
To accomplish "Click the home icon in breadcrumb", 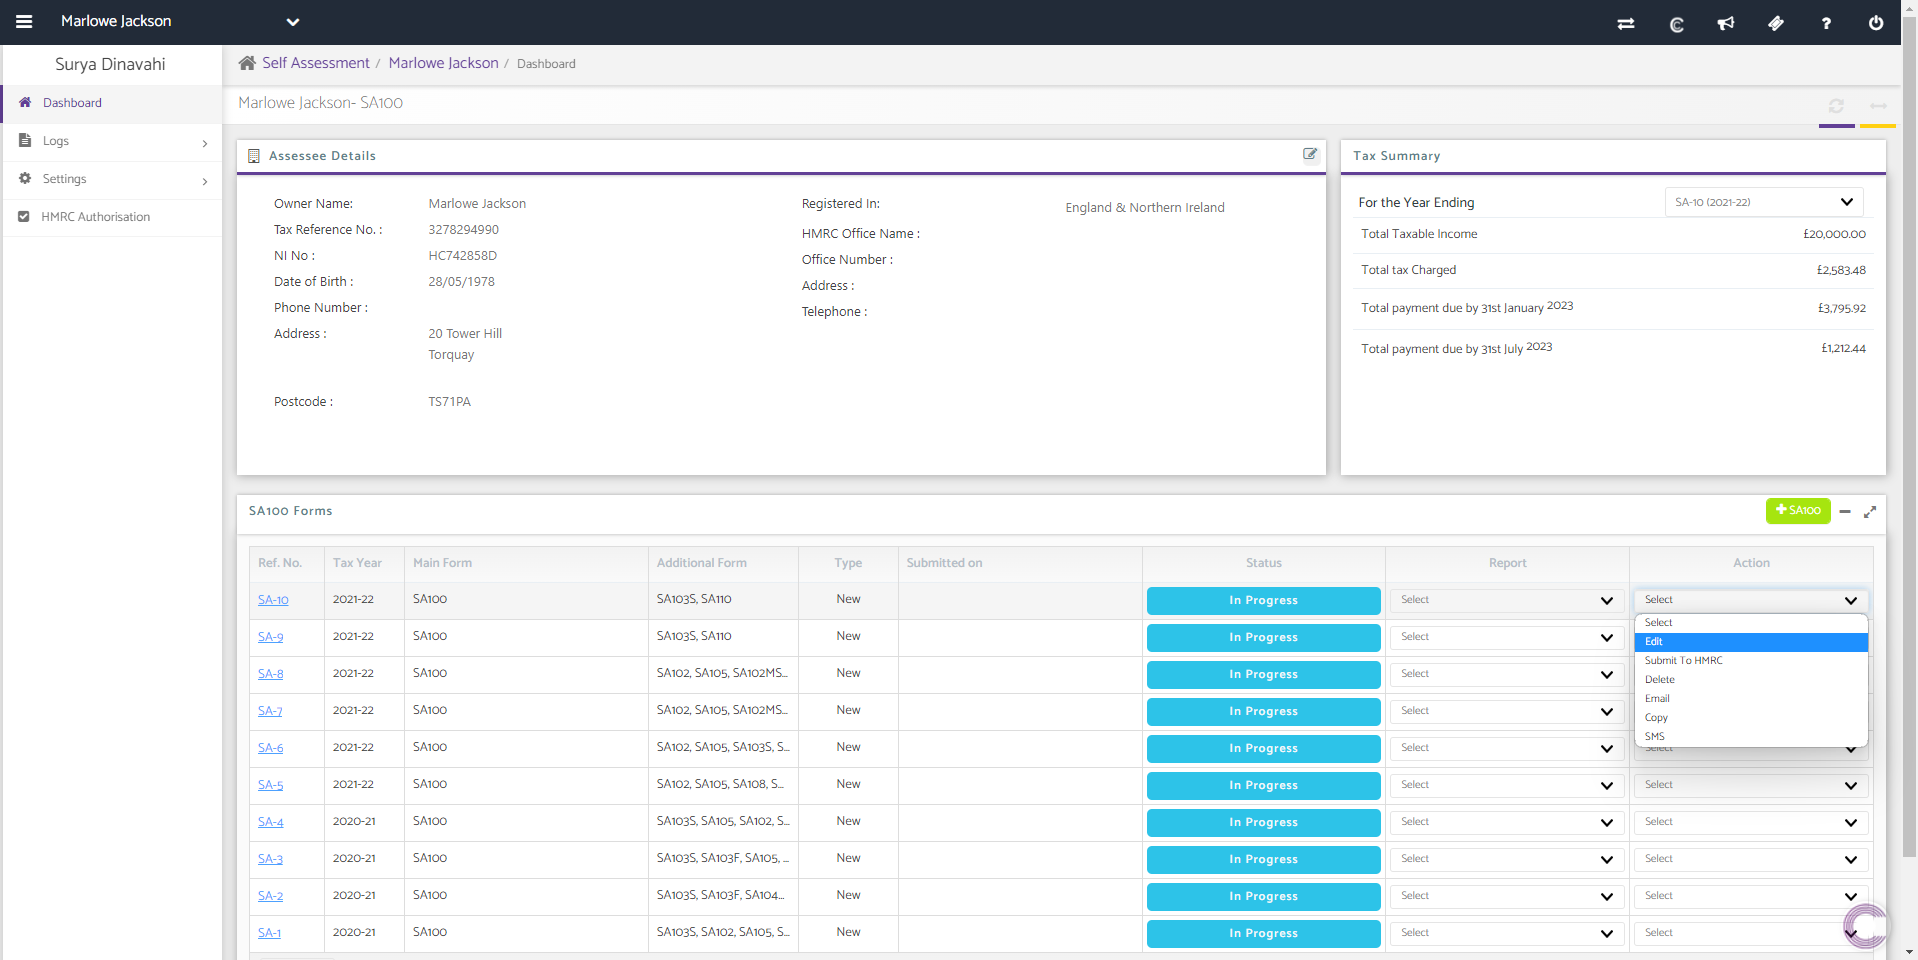I will click(247, 63).
